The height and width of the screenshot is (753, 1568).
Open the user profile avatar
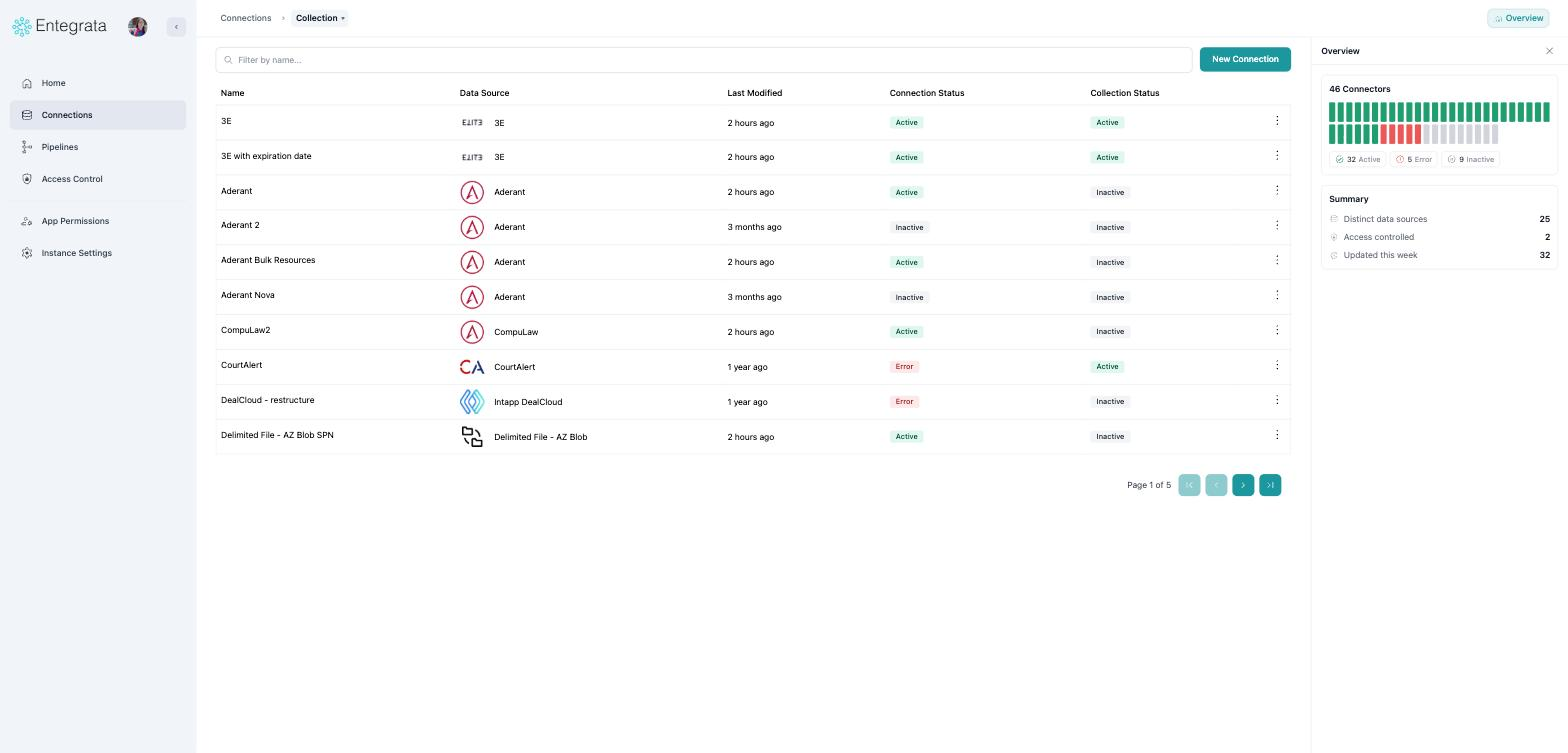tap(138, 27)
